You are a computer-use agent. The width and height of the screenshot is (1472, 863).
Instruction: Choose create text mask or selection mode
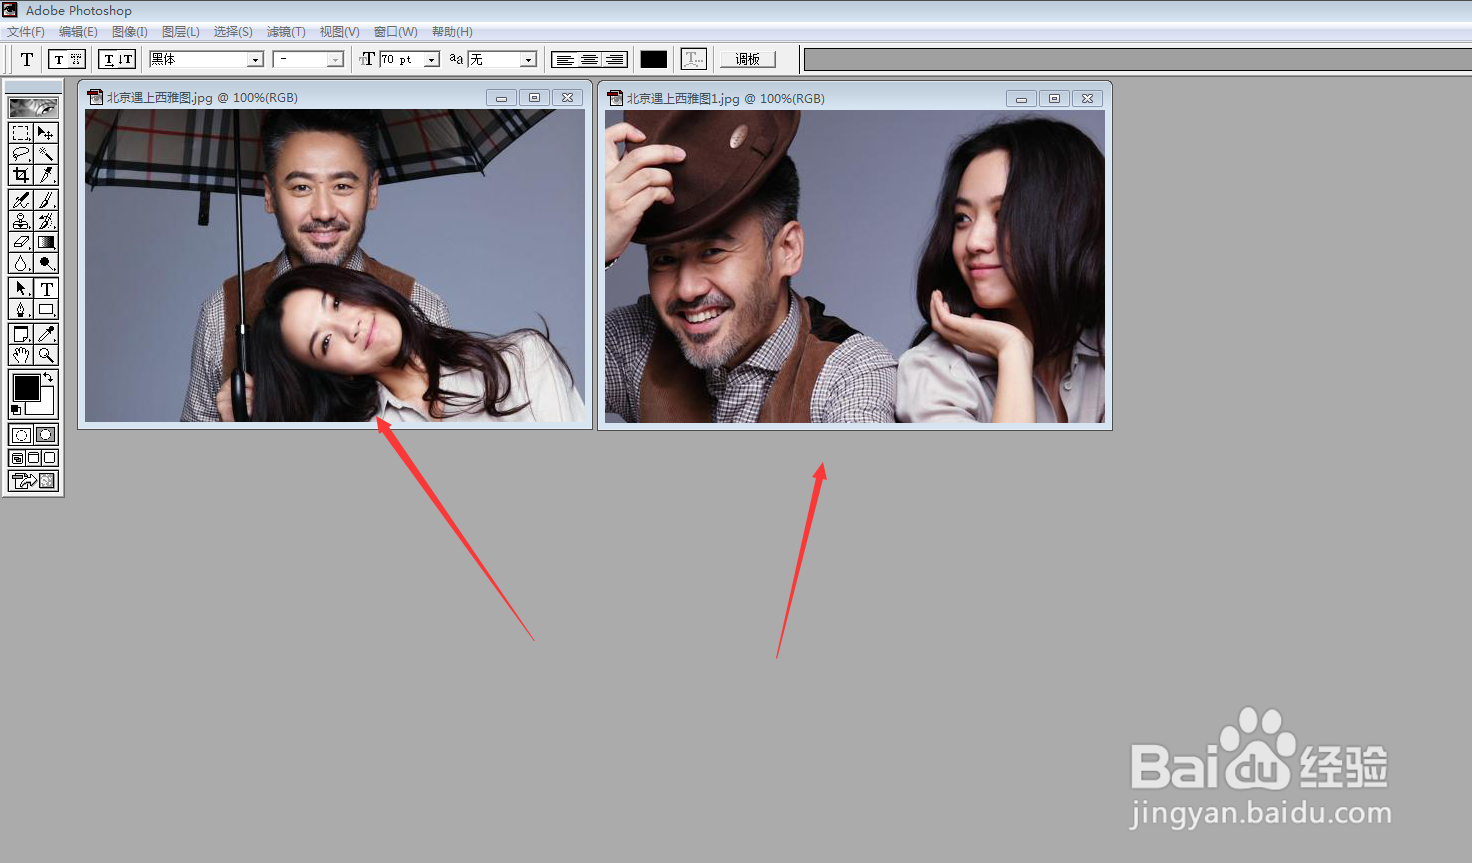76,59
